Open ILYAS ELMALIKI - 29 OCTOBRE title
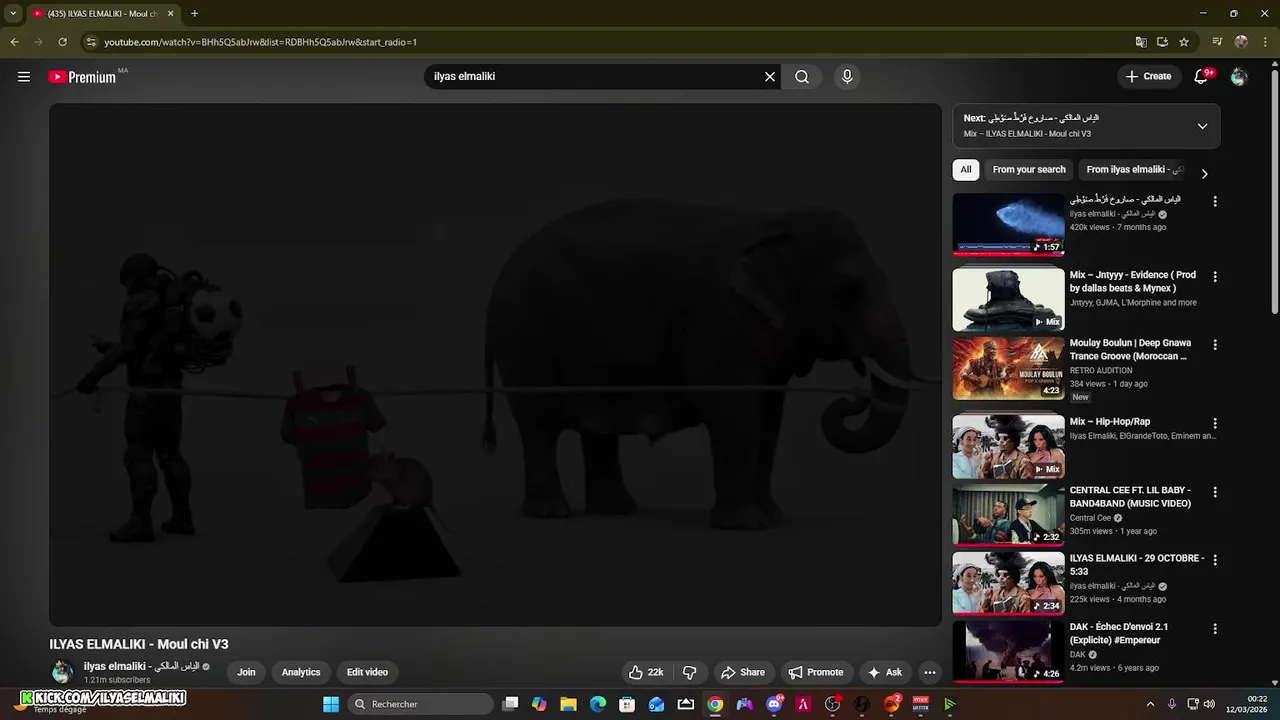 [x=1137, y=565]
